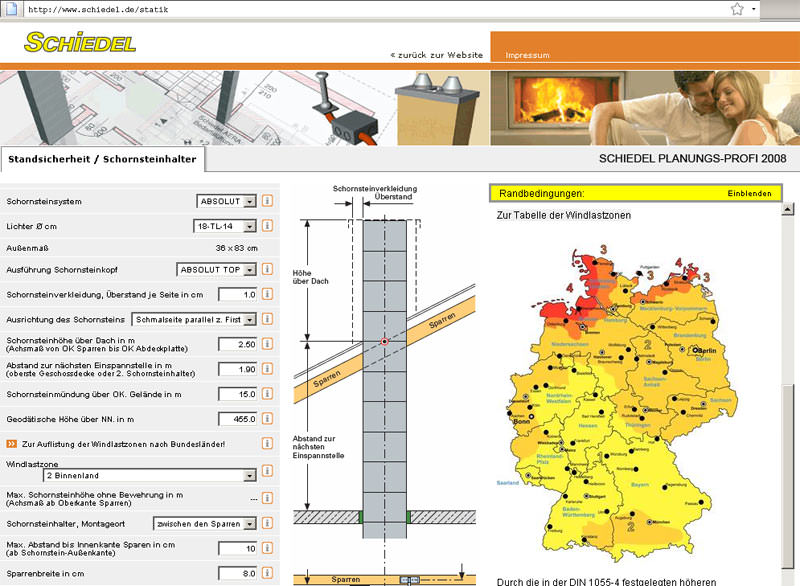Open info for Geodätische Höhe über NN
This screenshot has width=800, height=586.
pyautogui.click(x=267, y=419)
